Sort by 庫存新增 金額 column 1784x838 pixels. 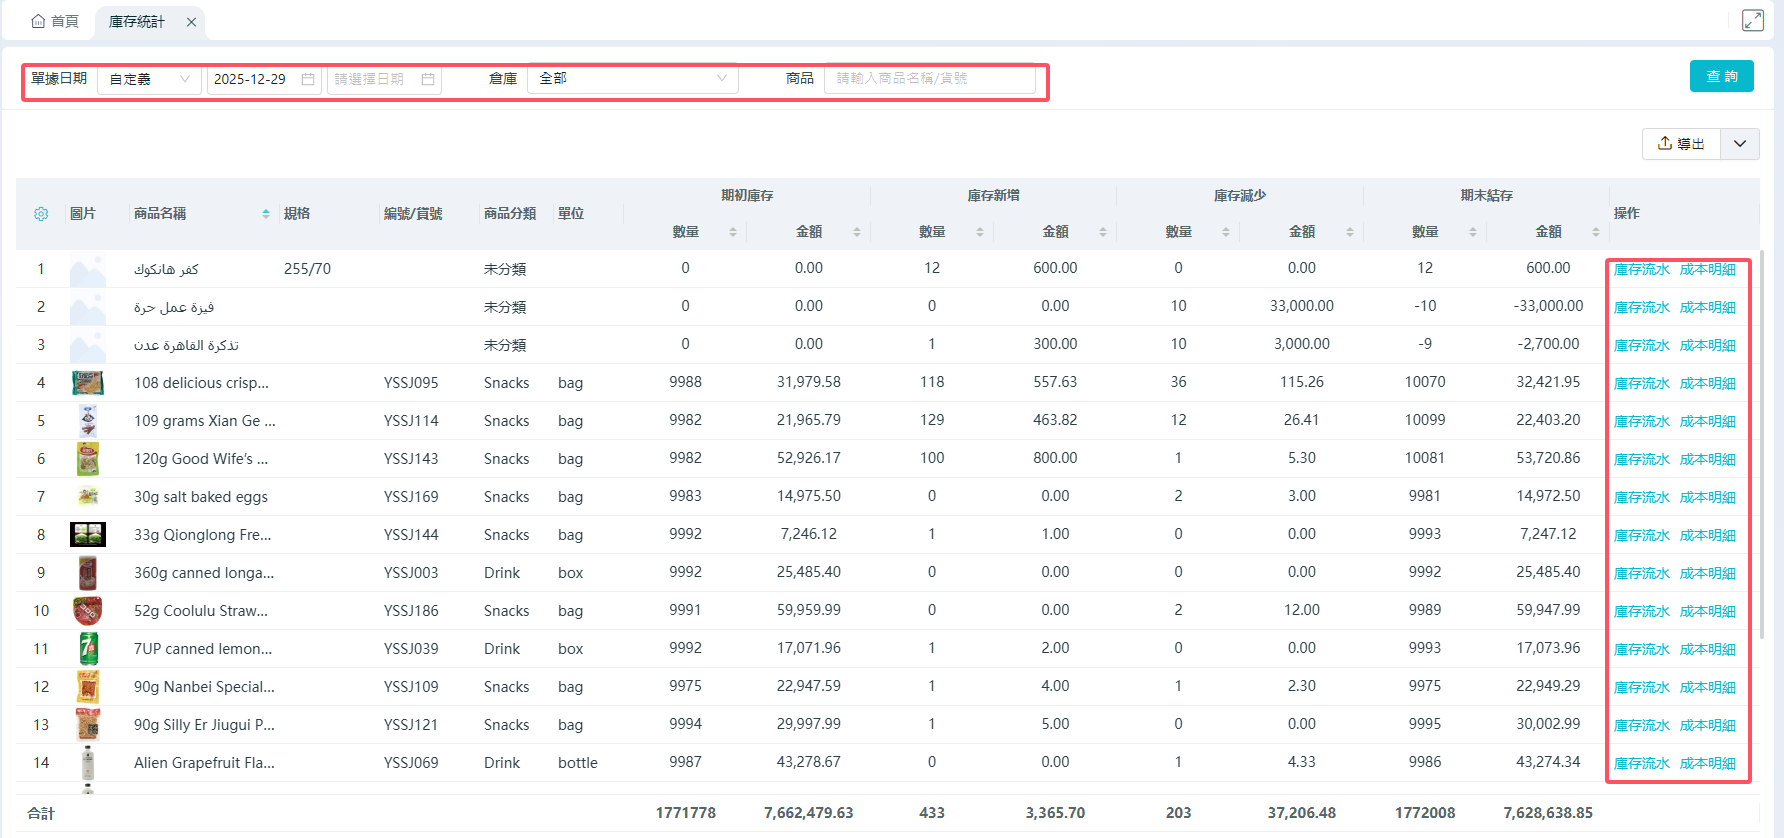[x=1103, y=232]
